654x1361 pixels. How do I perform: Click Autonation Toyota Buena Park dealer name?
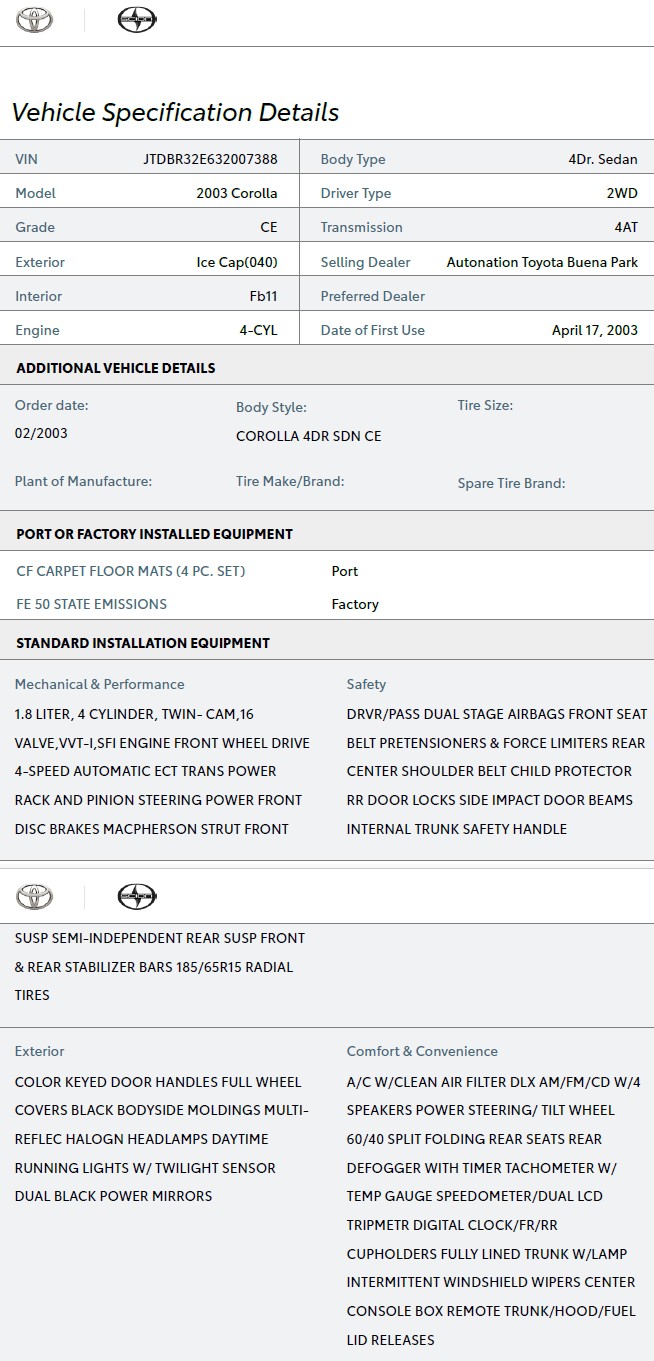[x=541, y=262]
